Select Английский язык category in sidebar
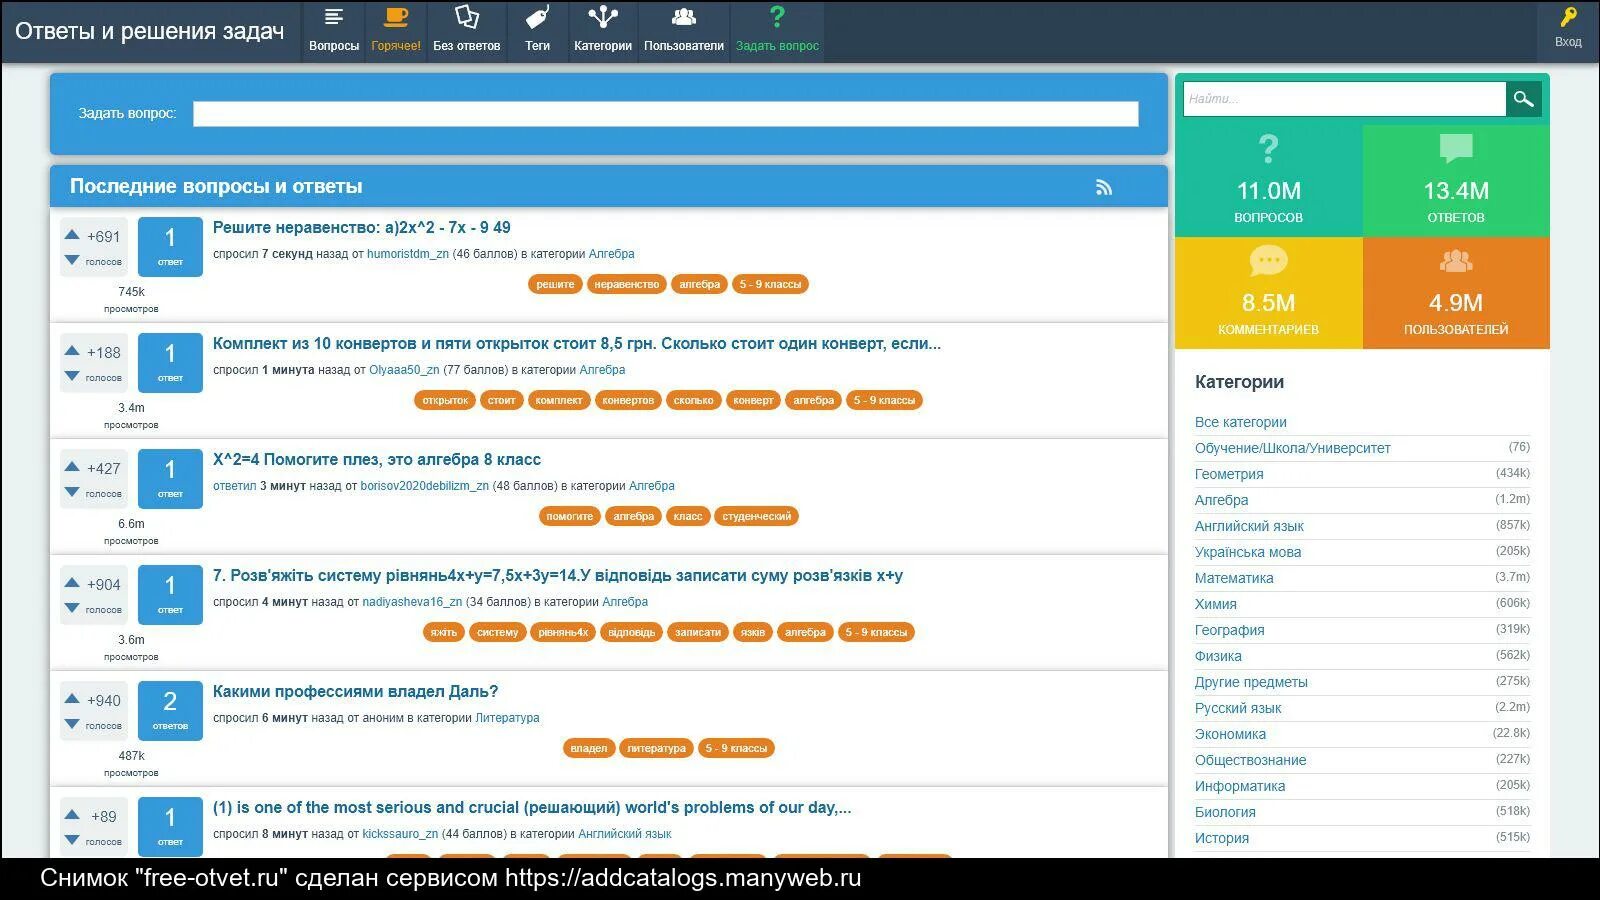The width and height of the screenshot is (1600, 900). pyautogui.click(x=1250, y=526)
